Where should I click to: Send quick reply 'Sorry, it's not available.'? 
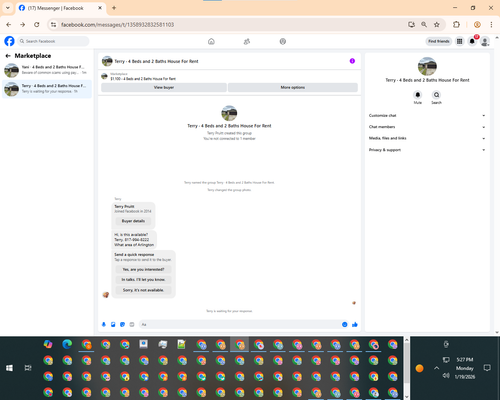[143, 290]
